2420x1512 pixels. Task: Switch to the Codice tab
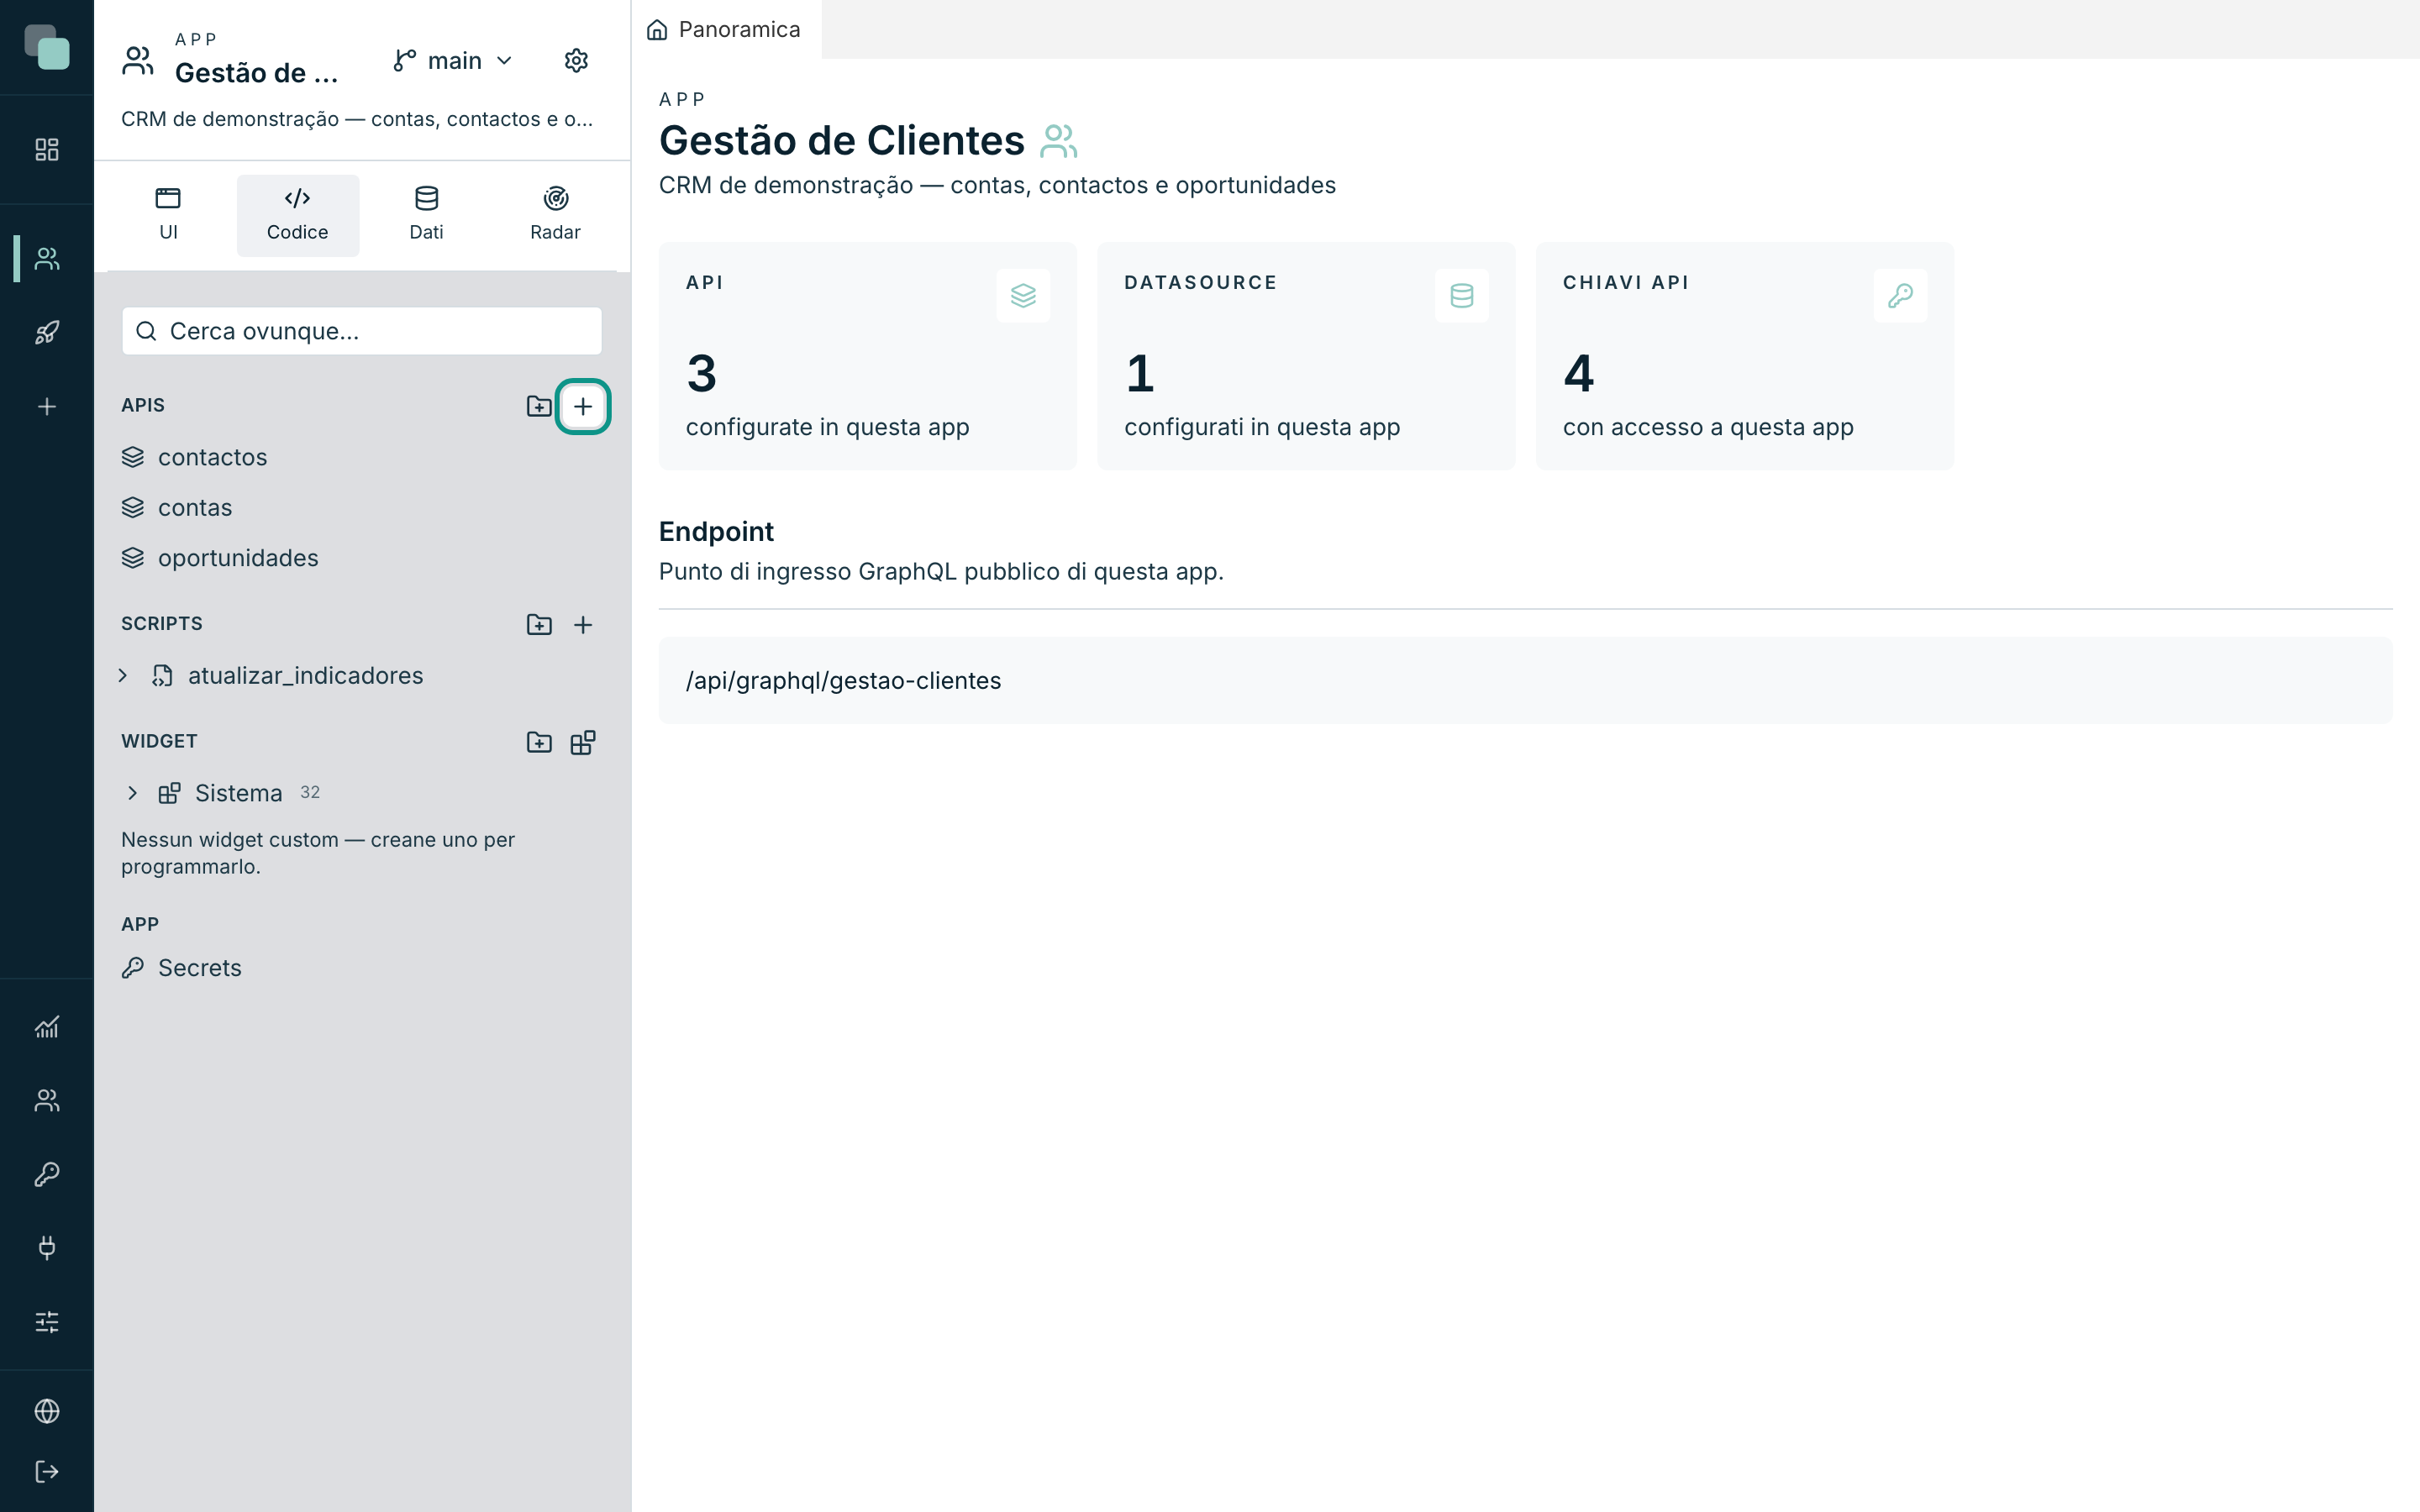[298, 215]
